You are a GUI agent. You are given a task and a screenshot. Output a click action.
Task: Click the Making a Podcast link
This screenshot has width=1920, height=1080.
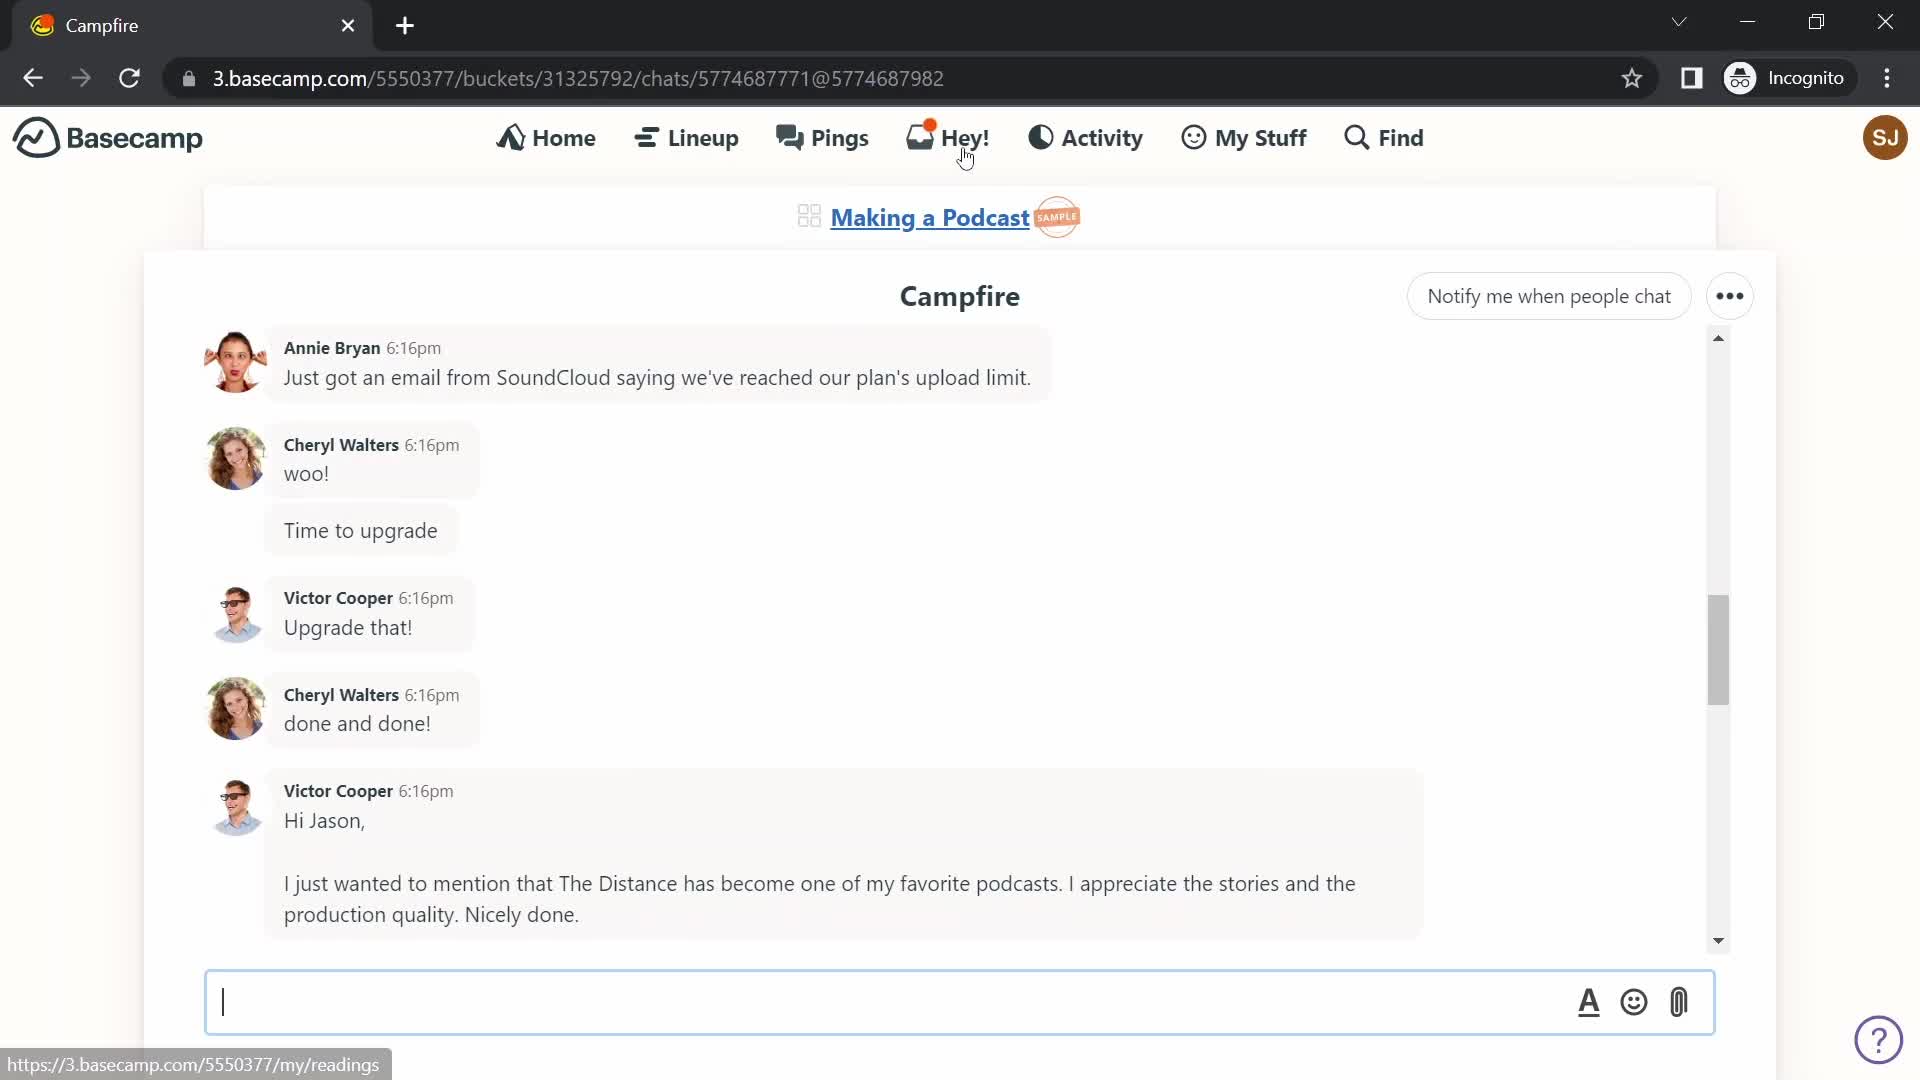(930, 216)
